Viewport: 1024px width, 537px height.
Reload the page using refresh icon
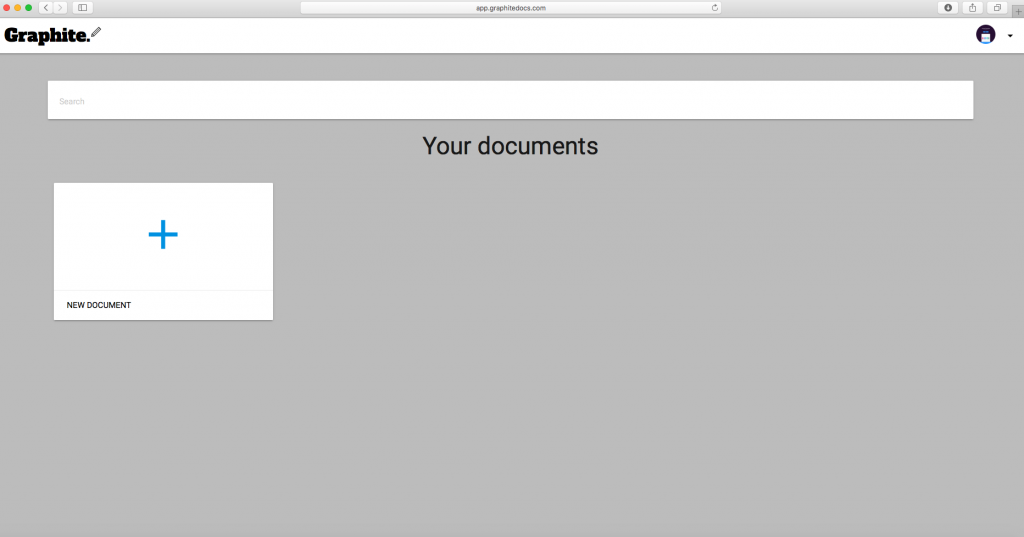[x=714, y=8]
